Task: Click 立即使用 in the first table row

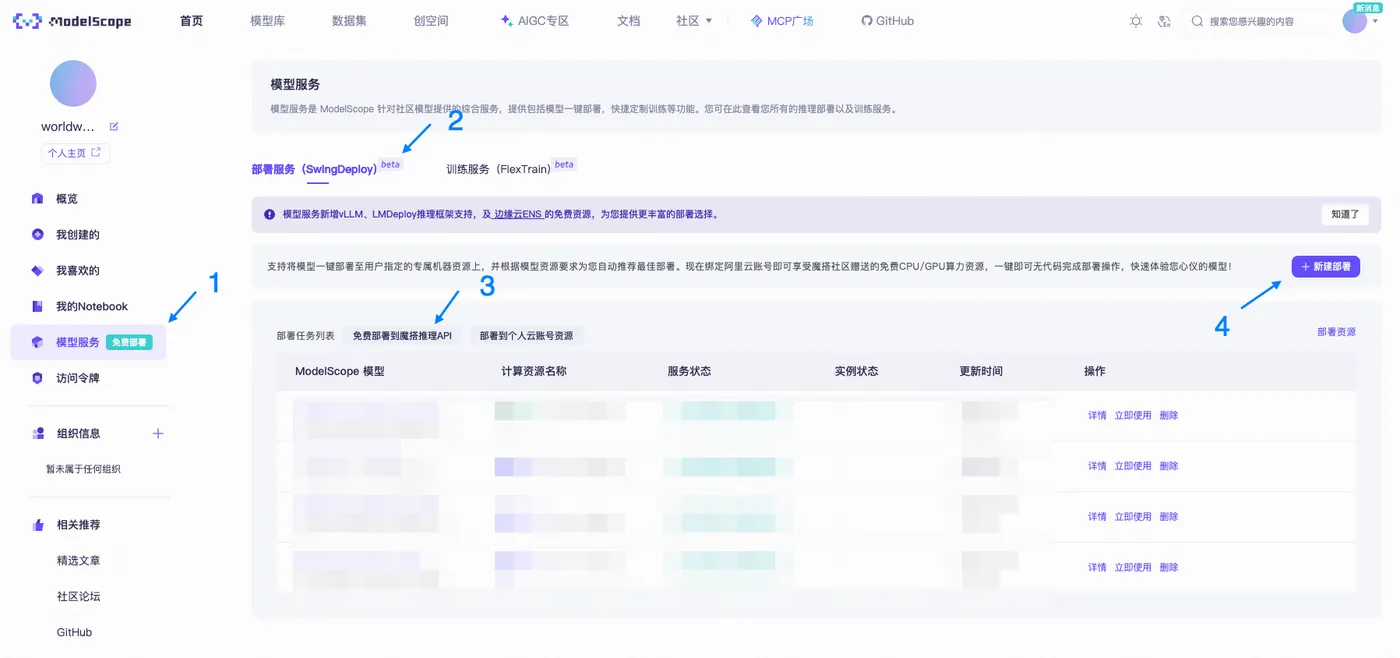Action: point(1133,415)
